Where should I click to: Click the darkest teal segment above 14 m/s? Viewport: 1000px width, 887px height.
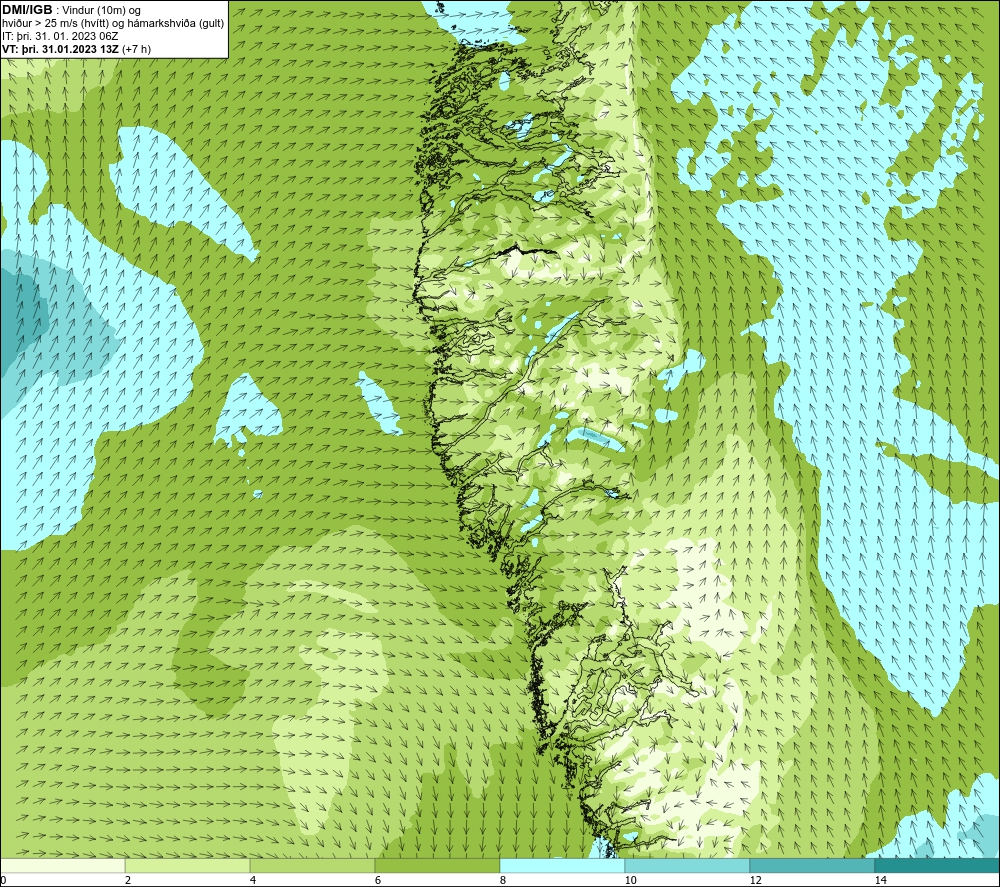938,865
